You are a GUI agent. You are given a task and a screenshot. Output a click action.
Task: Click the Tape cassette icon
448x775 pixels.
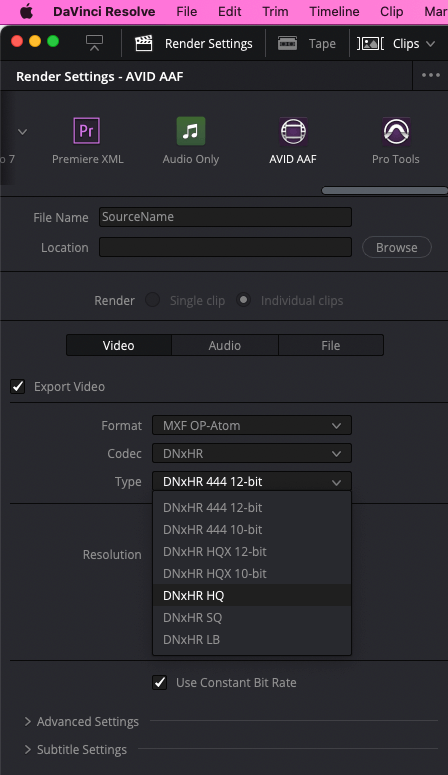(287, 43)
